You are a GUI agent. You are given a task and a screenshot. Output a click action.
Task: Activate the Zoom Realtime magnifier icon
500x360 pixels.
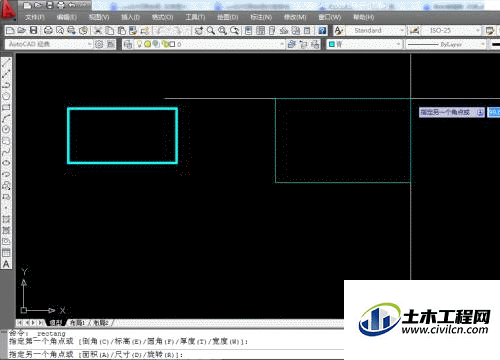click(210, 31)
